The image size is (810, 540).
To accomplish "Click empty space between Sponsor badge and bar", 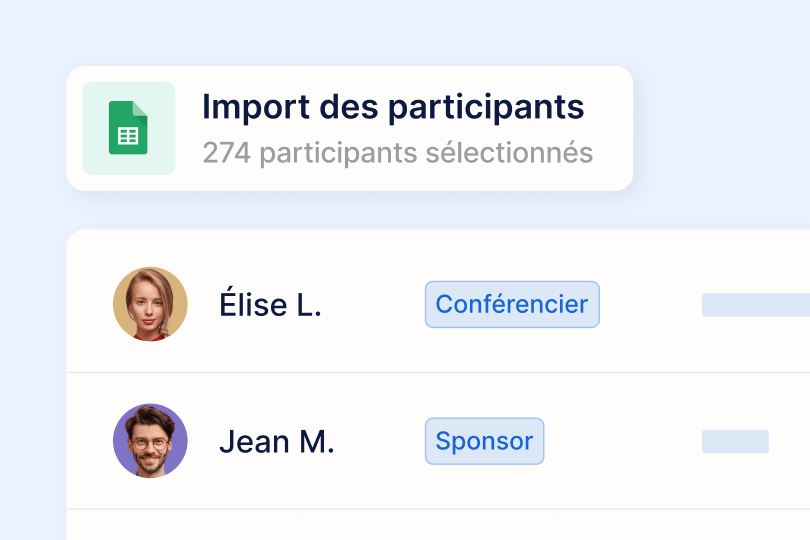I will click(622, 441).
